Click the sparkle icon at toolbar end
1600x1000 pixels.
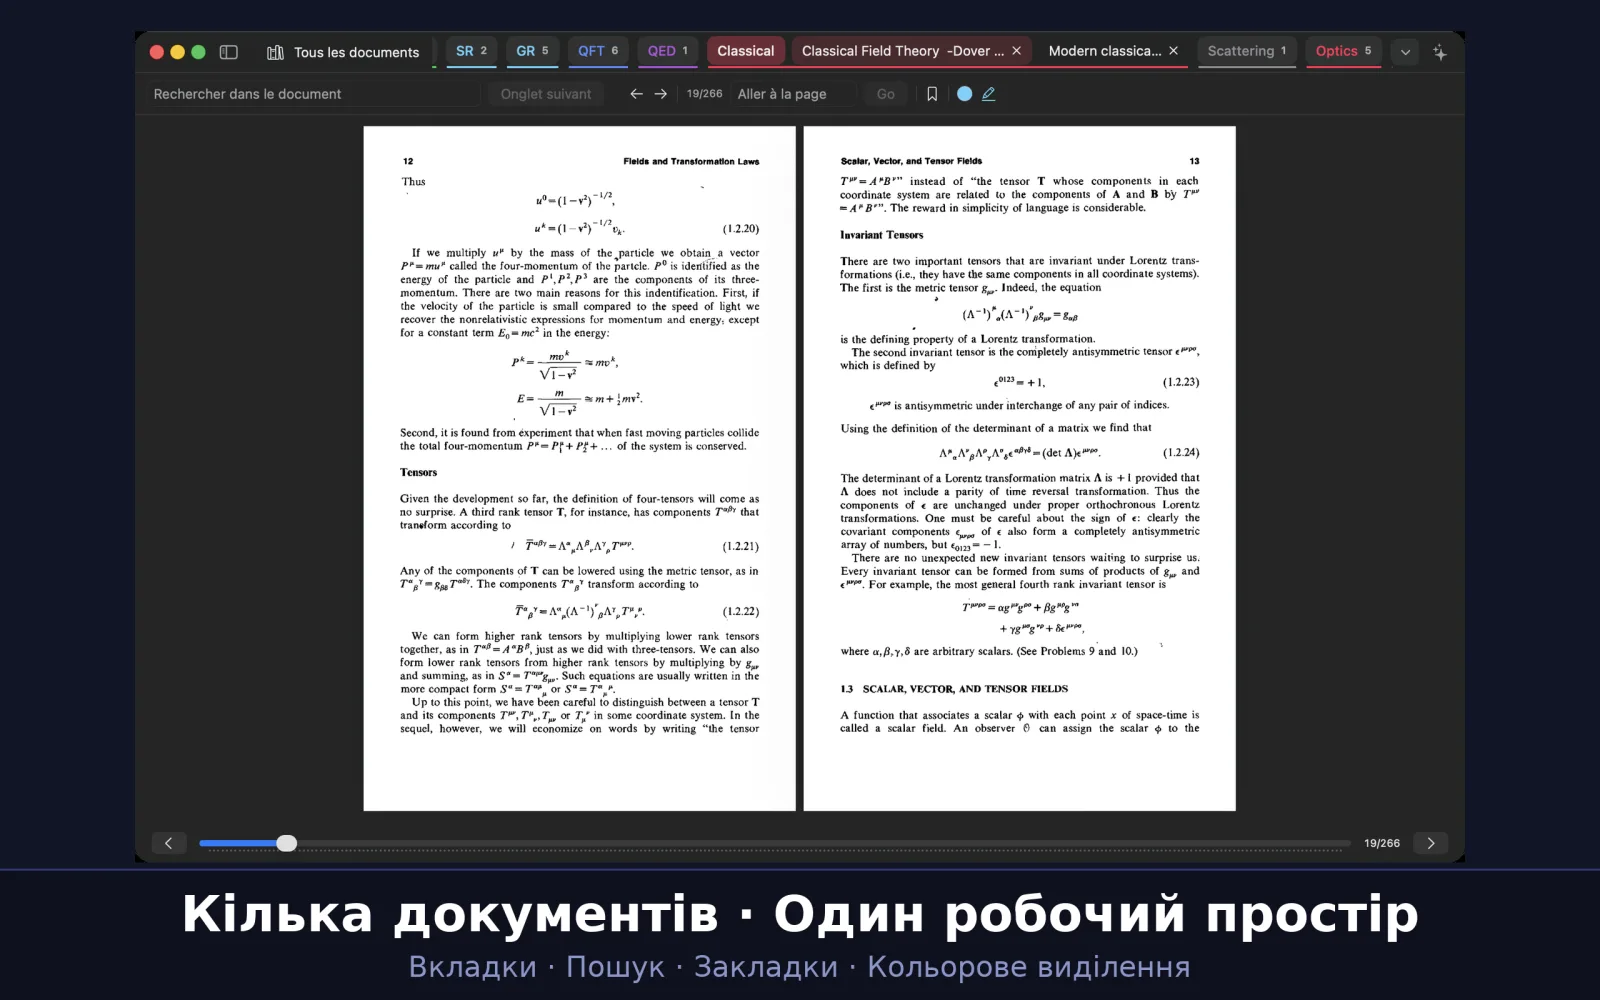pyautogui.click(x=1440, y=52)
